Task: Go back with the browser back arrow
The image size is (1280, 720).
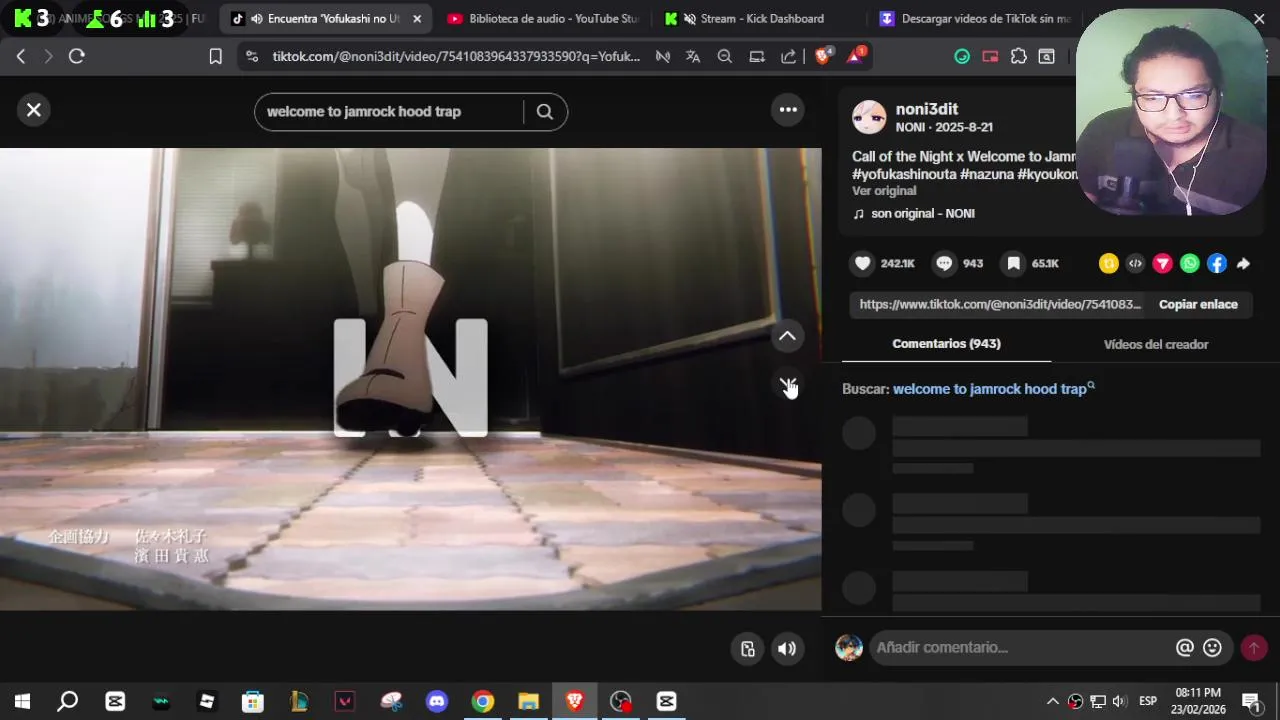Action: coord(21,57)
